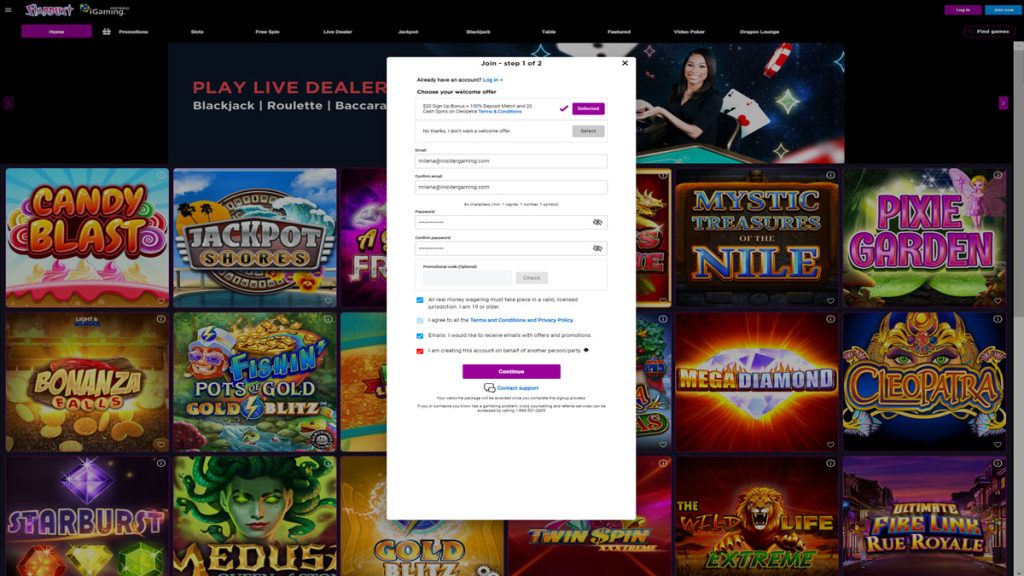Open info icon on Candy Blast tile
Image resolution: width=1024 pixels, height=576 pixels.
point(161,175)
